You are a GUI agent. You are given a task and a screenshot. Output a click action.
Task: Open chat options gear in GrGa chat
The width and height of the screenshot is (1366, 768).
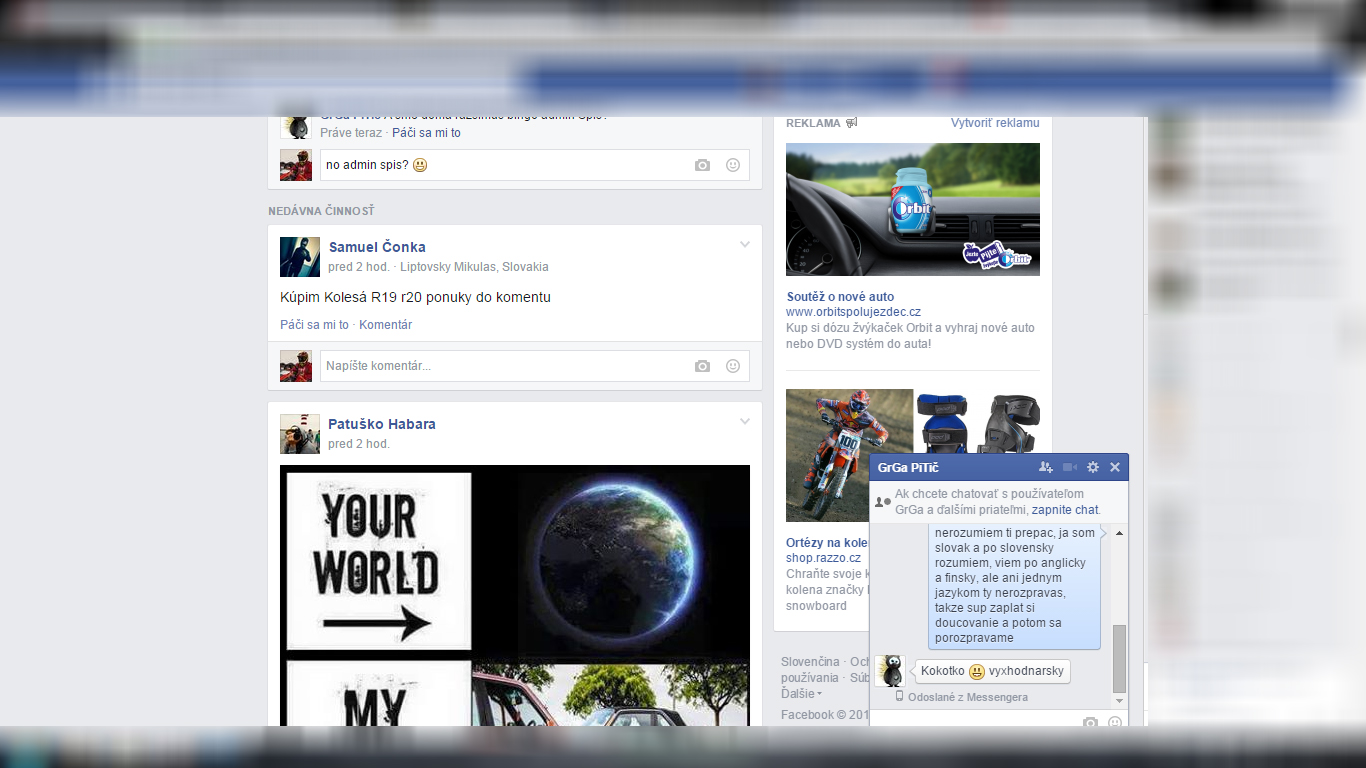pyautogui.click(x=1093, y=467)
